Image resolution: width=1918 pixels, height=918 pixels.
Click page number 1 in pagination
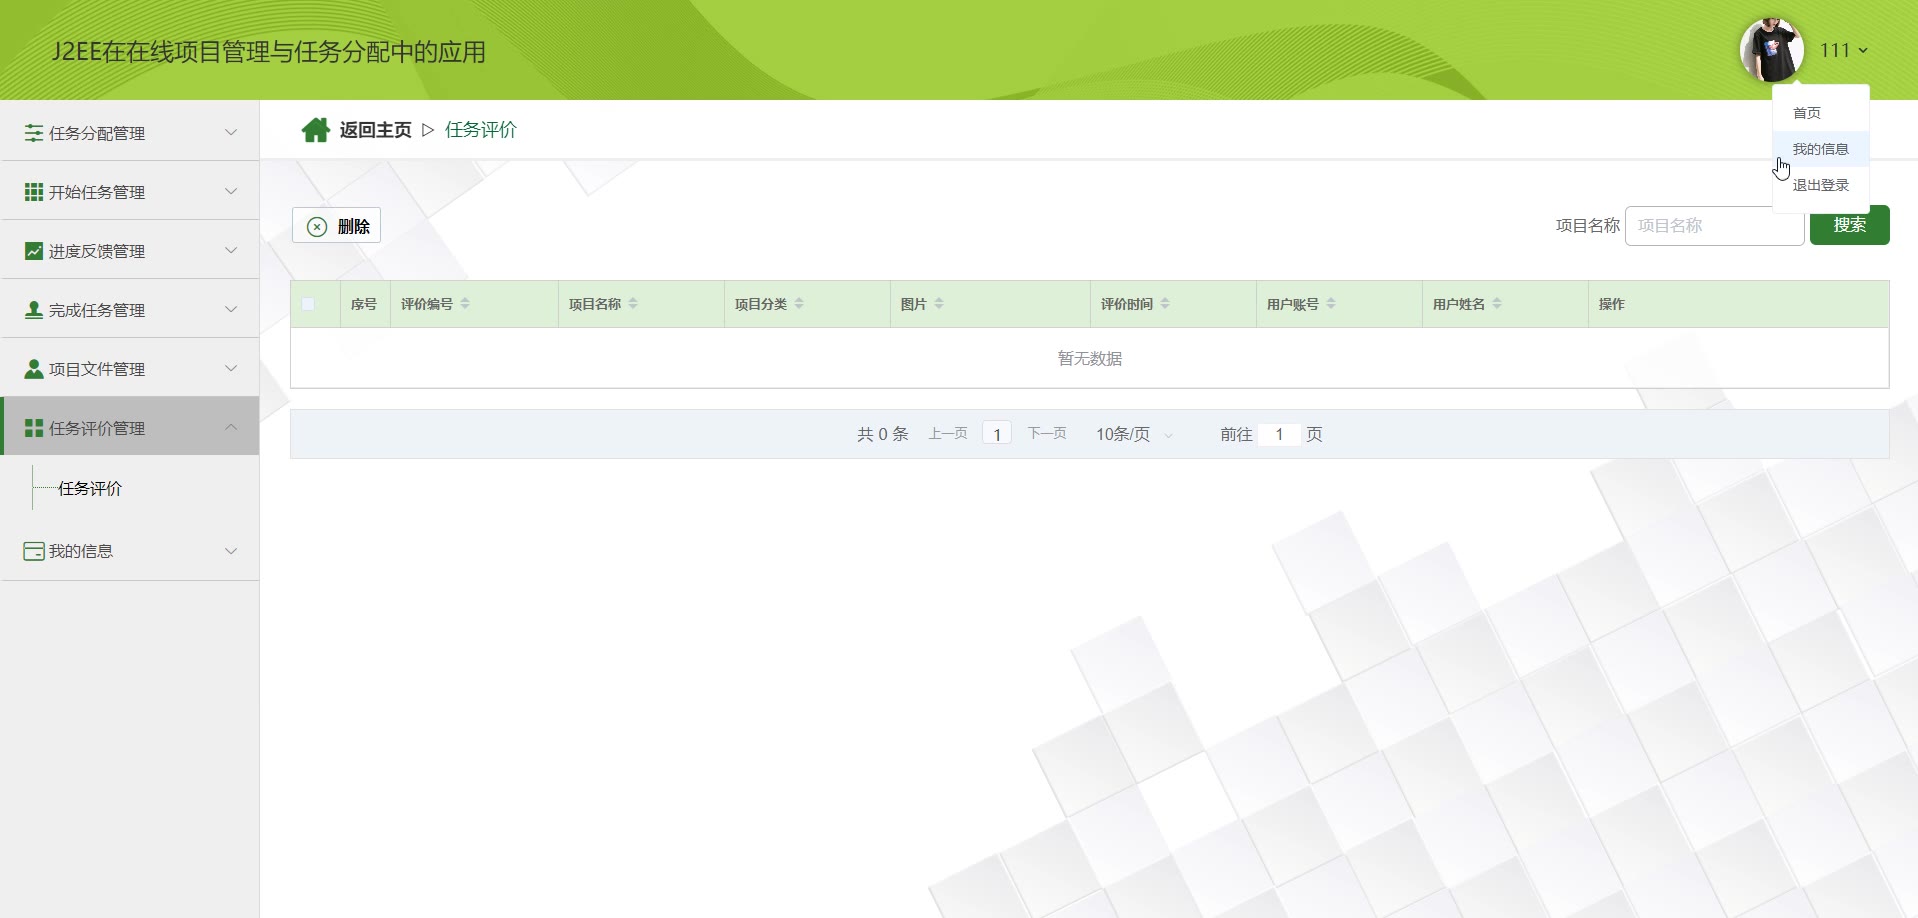[x=997, y=434]
